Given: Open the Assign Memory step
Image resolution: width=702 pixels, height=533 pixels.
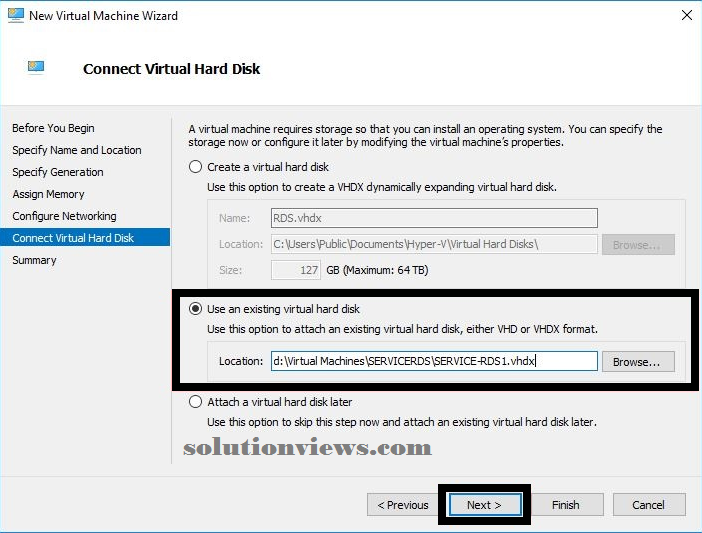Looking at the screenshot, I should pos(48,194).
